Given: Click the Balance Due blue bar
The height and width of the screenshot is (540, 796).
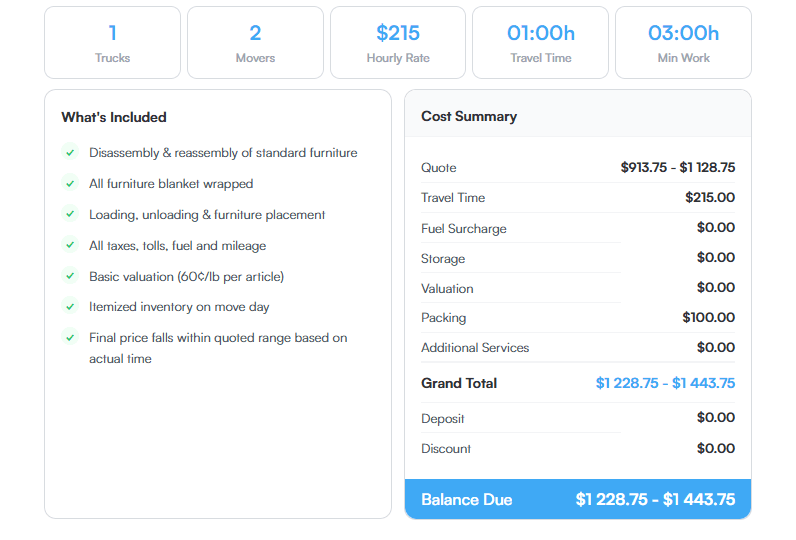Looking at the screenshot, I should (x=577, y=499).
